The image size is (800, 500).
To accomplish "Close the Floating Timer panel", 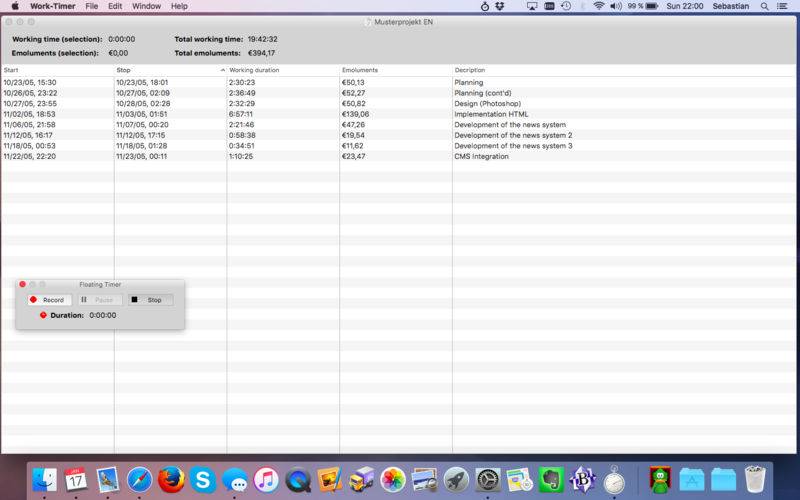I will 22,284.
